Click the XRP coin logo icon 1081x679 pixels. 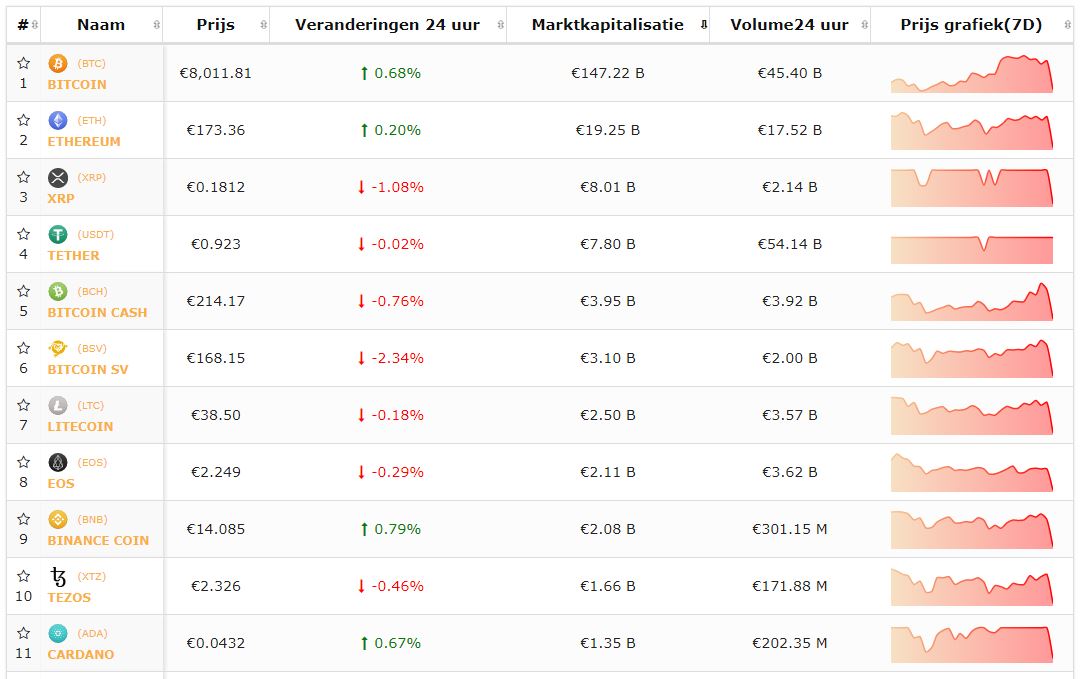point(58,178)
